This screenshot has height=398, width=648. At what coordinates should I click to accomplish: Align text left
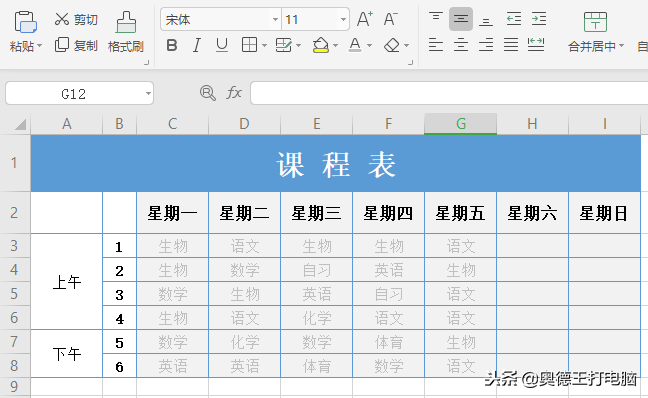click(436, 45)
